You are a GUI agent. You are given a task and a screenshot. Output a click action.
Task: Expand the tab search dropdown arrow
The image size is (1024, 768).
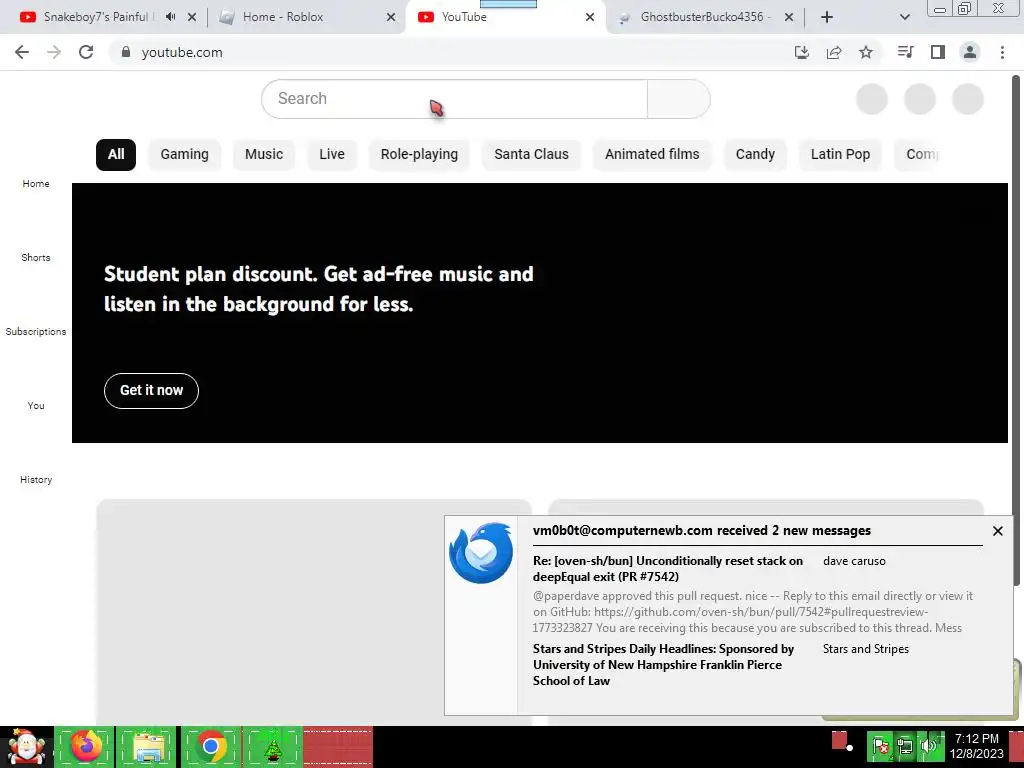[x=904, y=17]
